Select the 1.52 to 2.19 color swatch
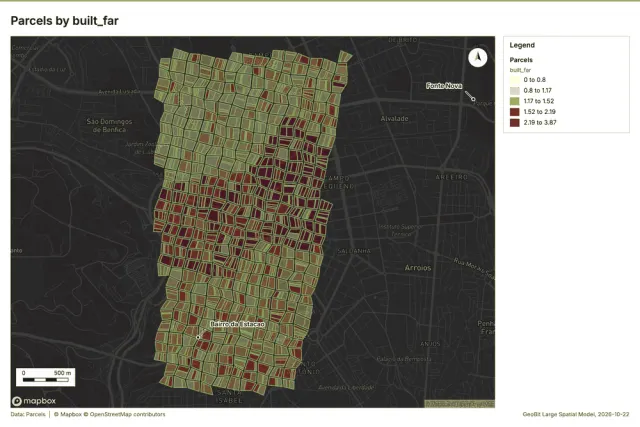 pyautogui.click(x=515, y=111)
